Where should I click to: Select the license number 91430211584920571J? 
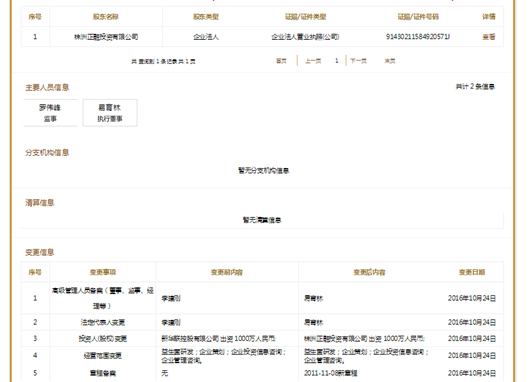click(x=418, y=37)
